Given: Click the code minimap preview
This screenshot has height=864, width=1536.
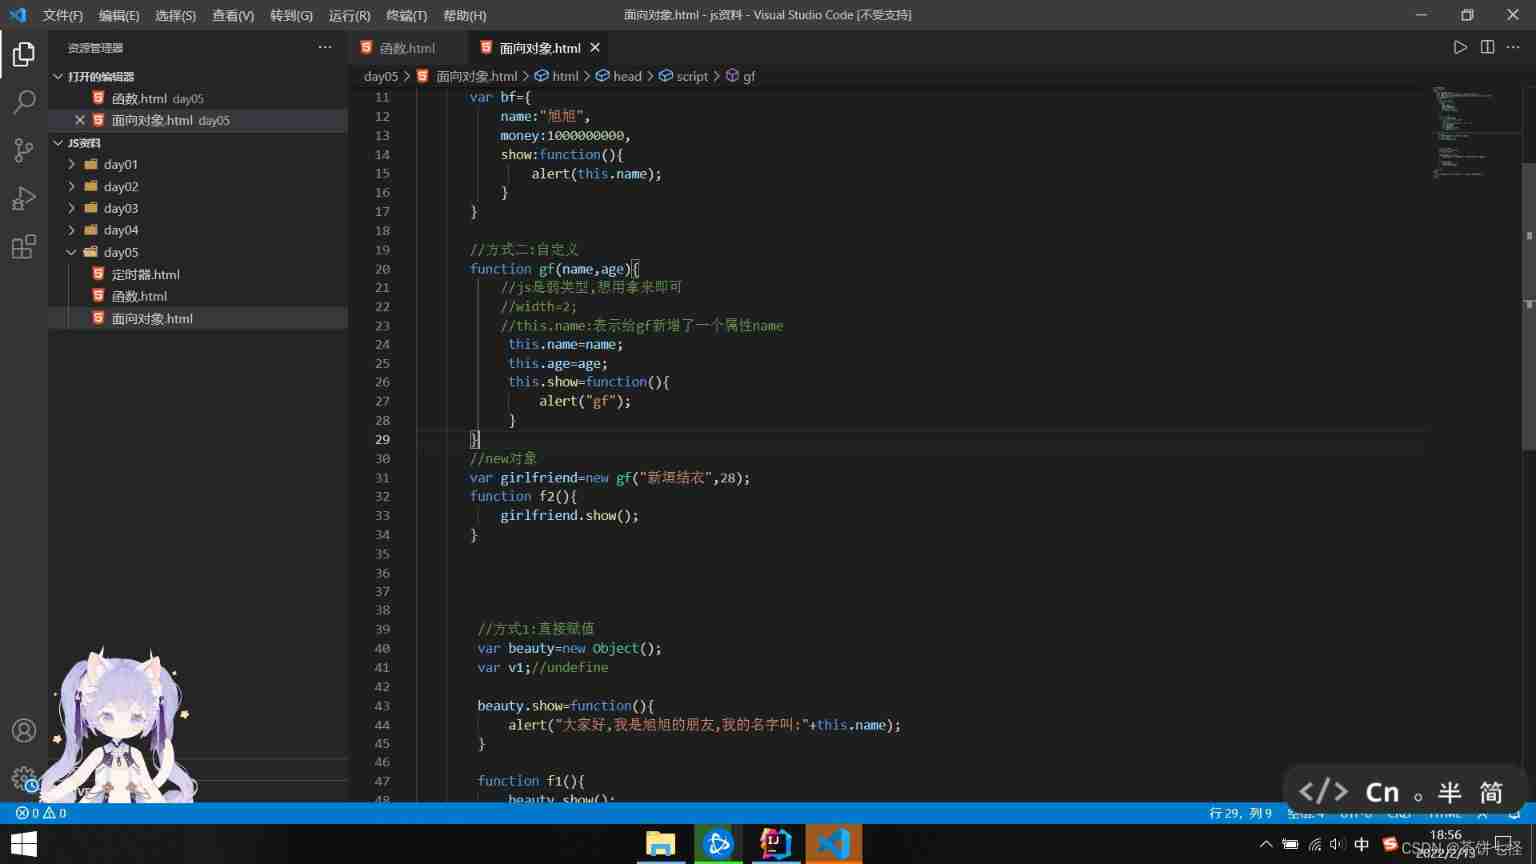Looking at the screenshot, I should [1475, 133].
